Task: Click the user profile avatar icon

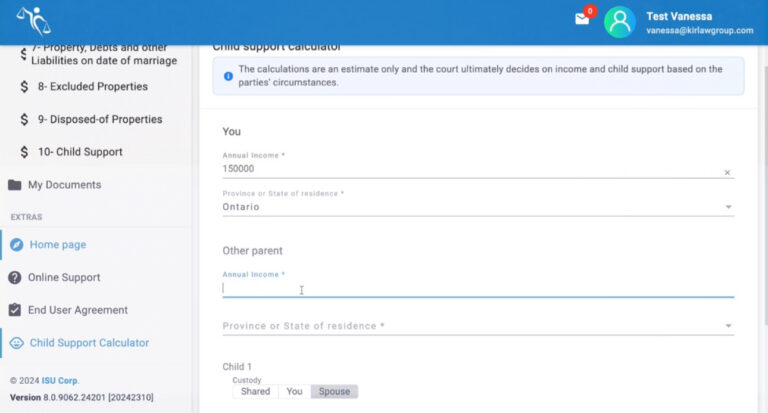Action: coord(620,22)
